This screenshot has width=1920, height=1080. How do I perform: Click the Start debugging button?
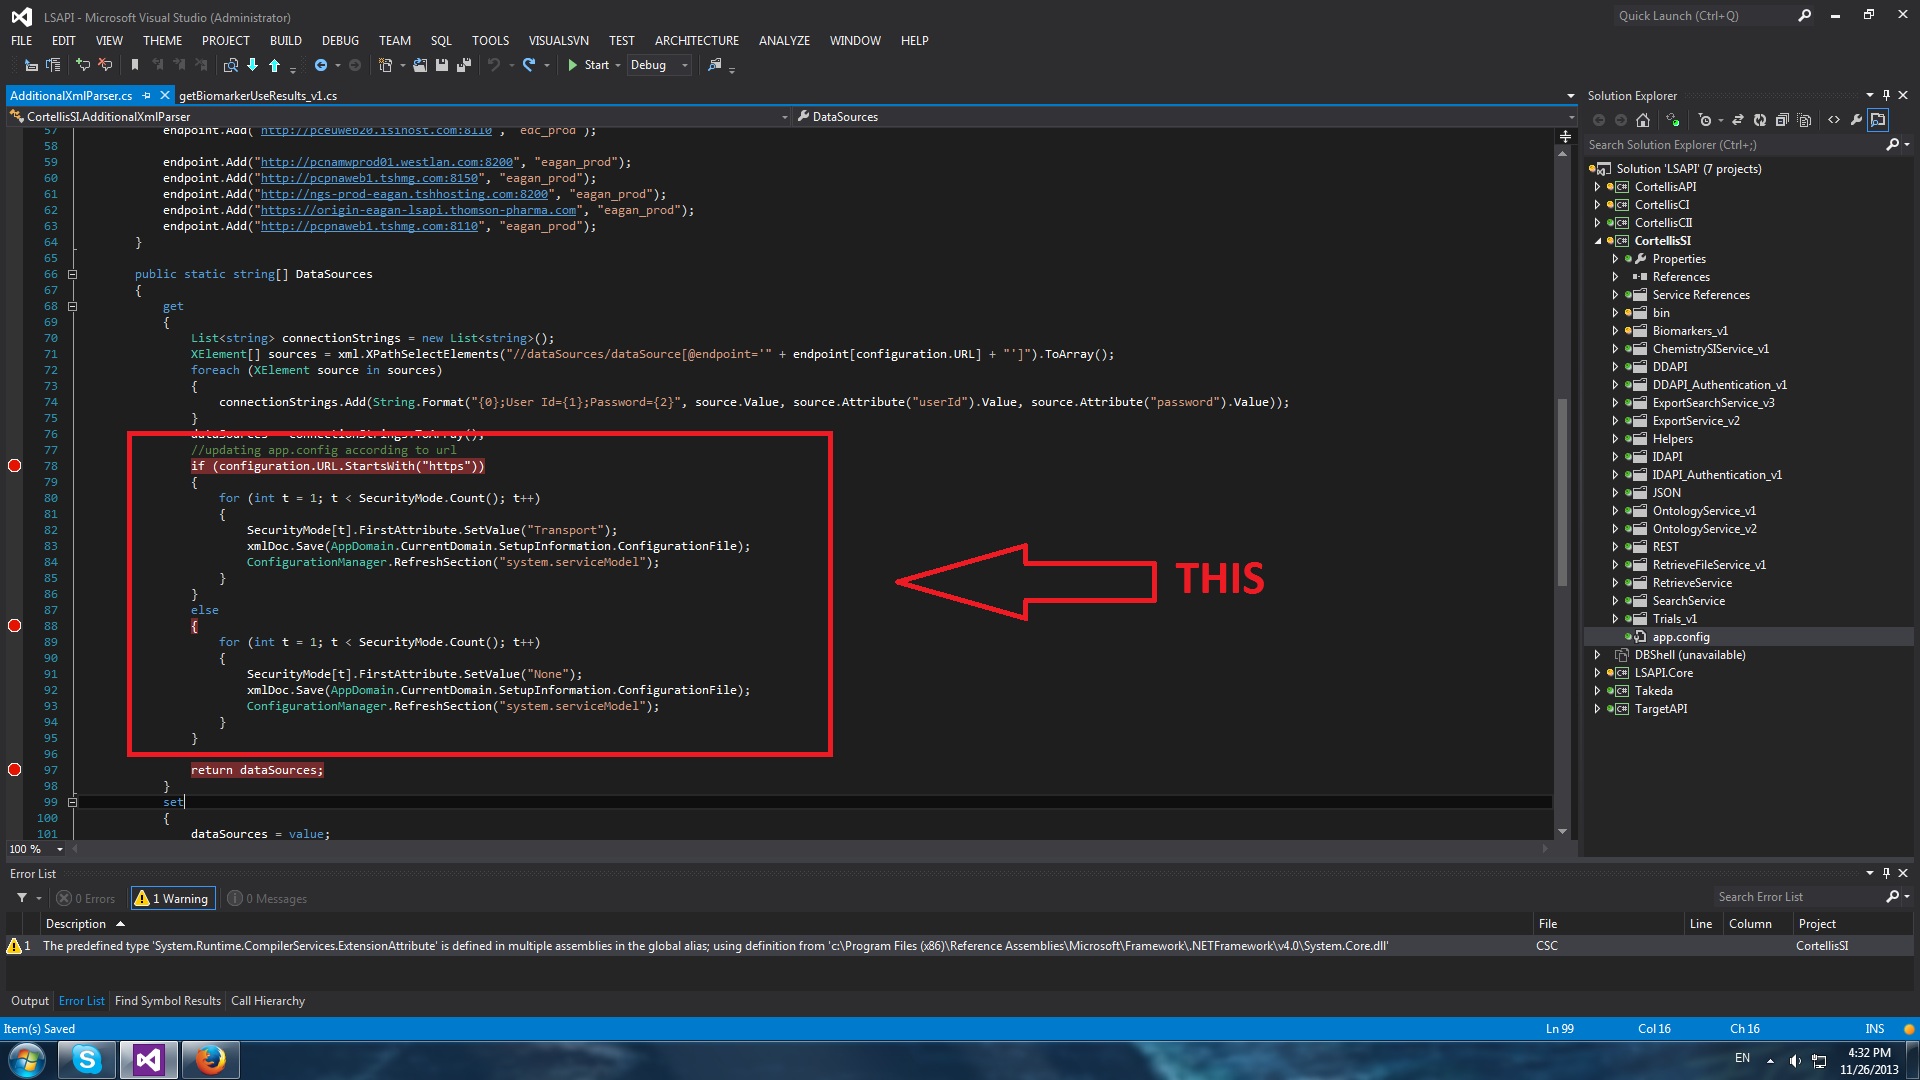click(588, 65)
